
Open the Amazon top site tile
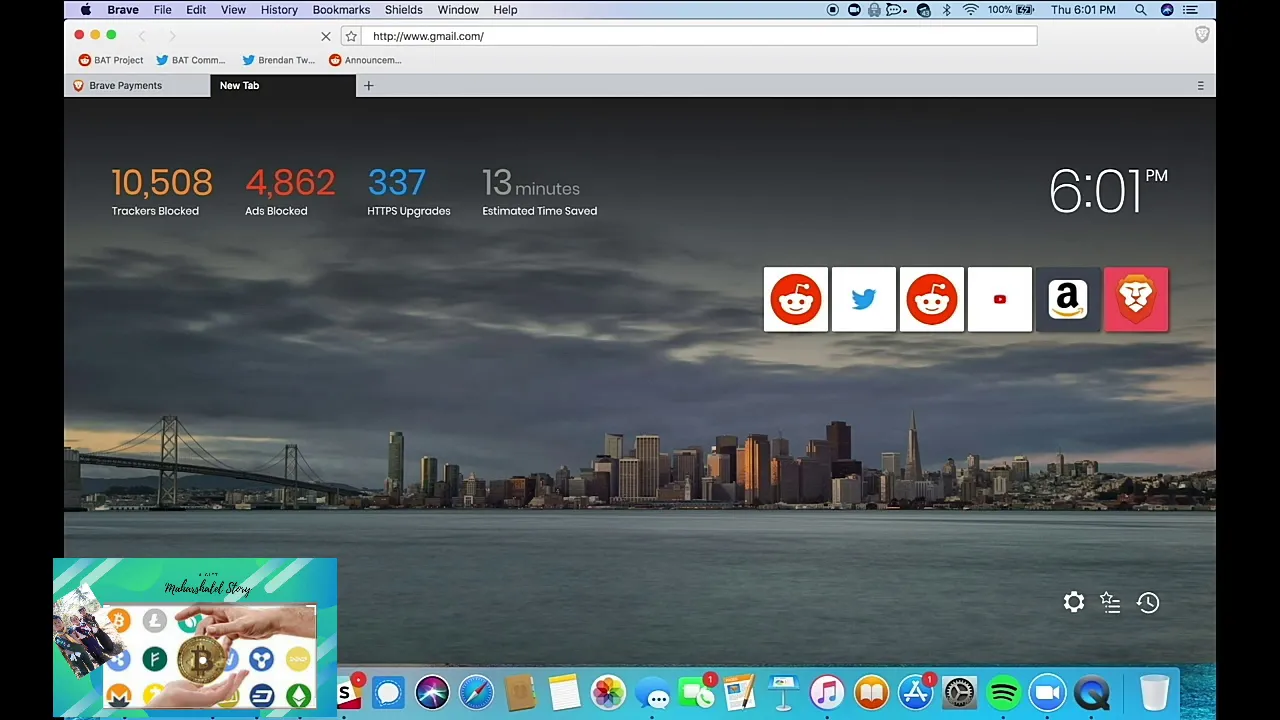point(1068,299)
